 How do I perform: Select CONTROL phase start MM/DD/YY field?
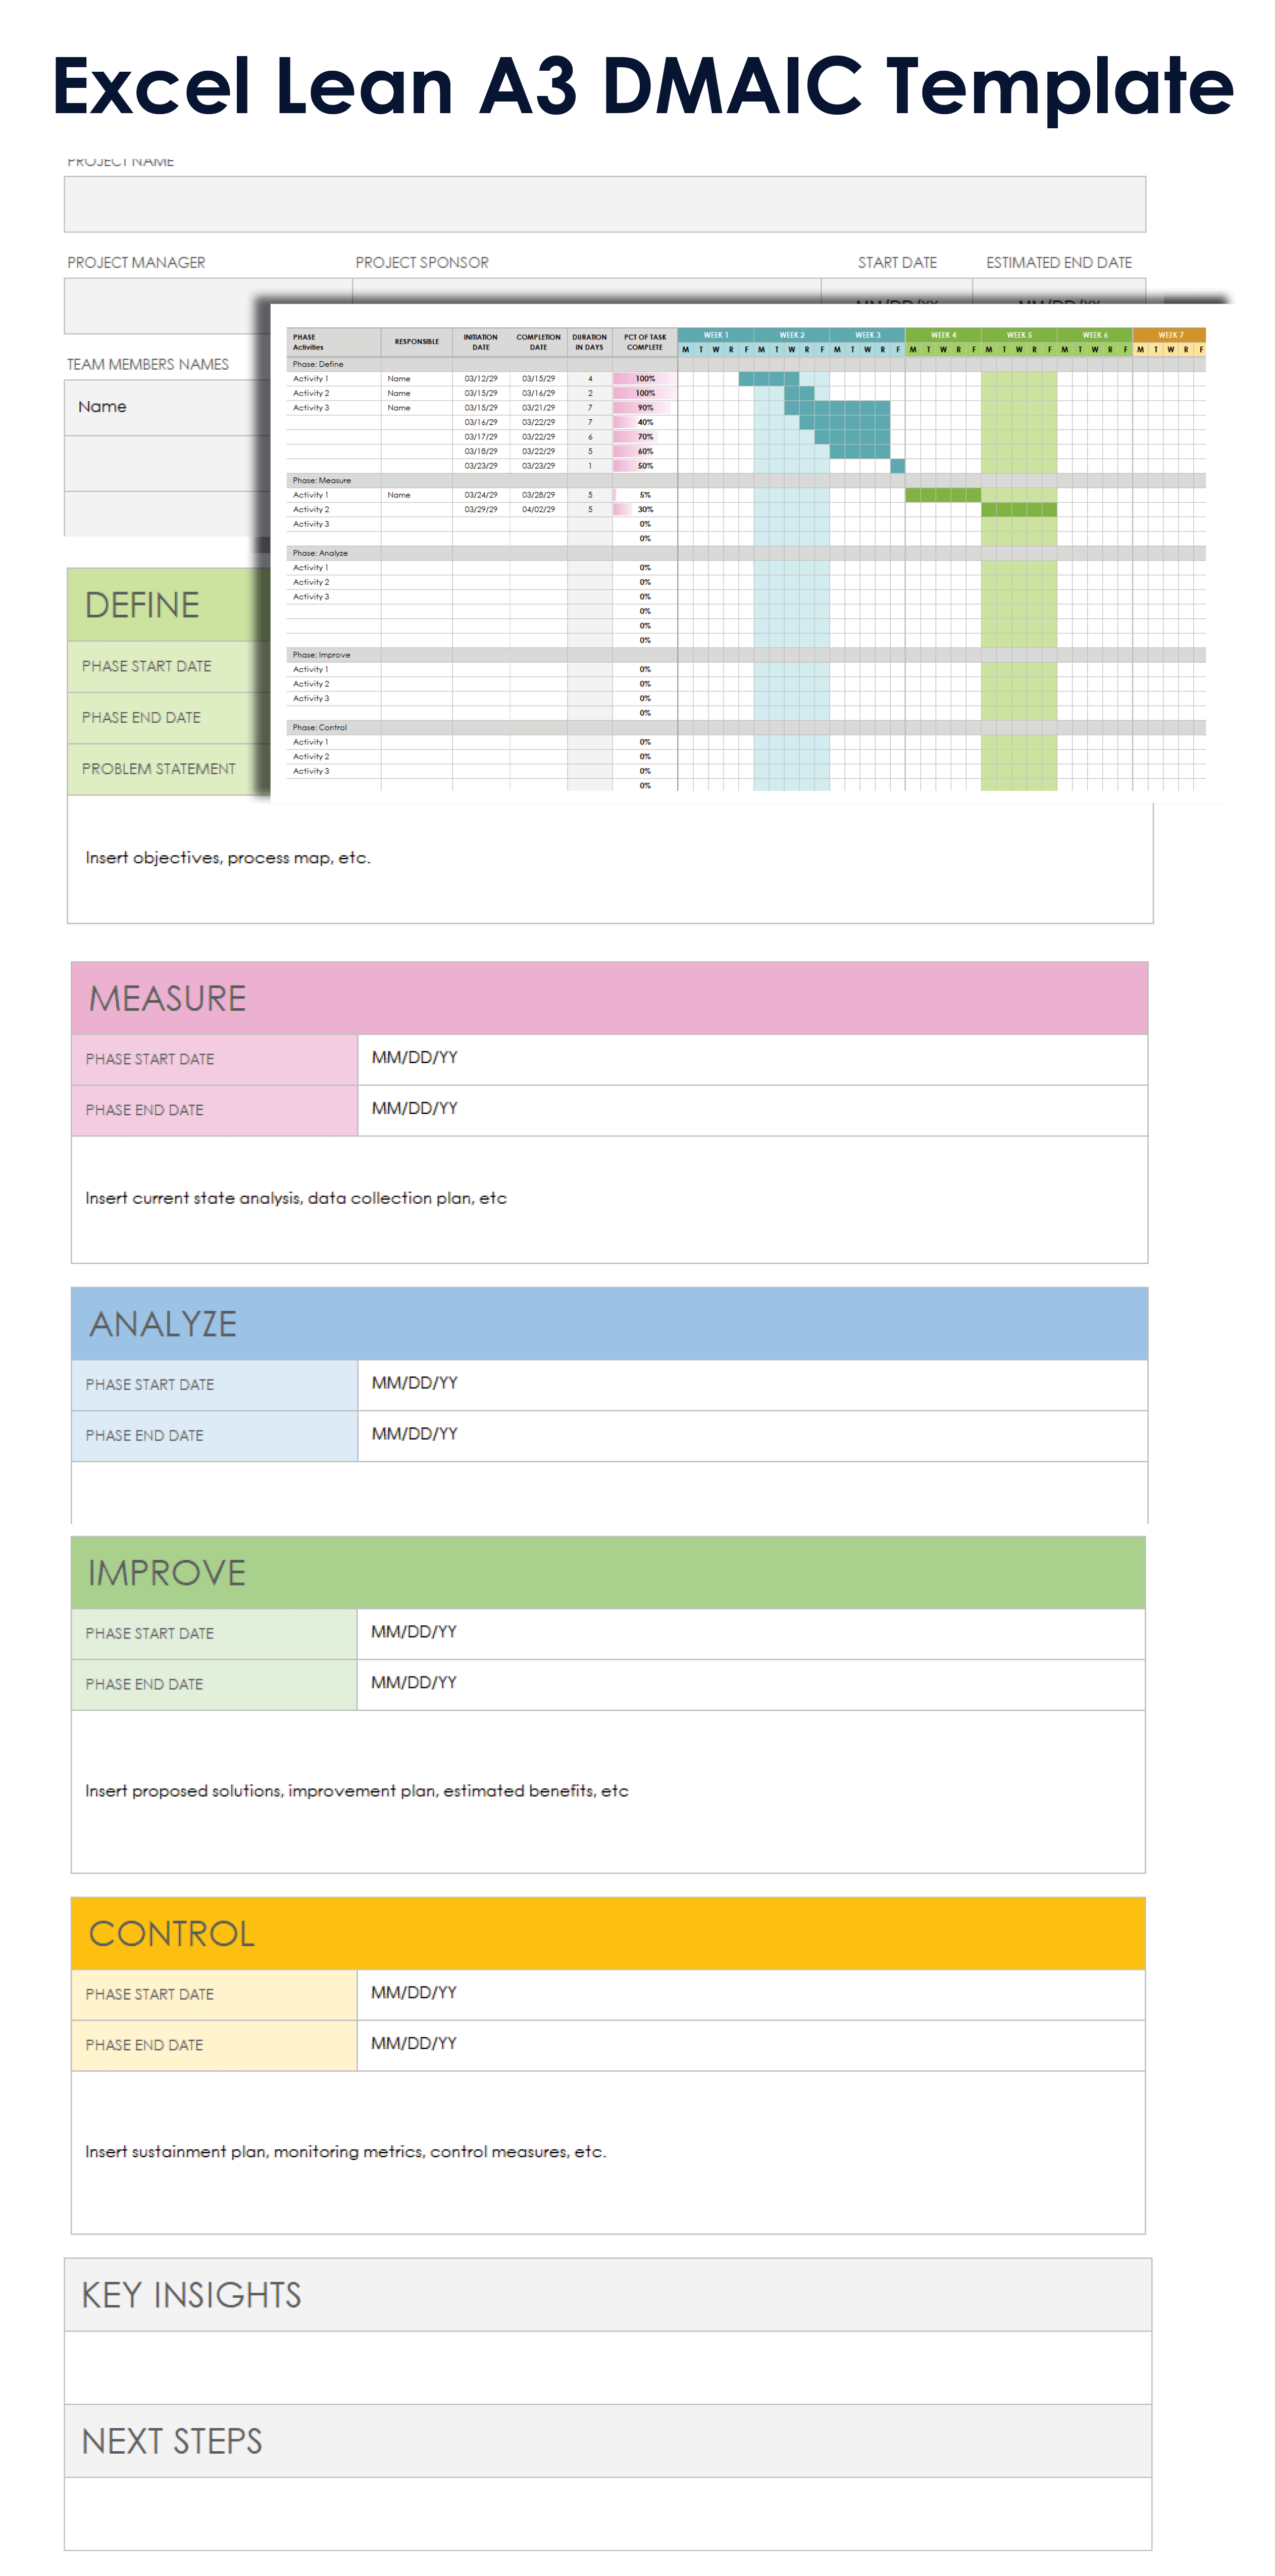point(751,1995)
